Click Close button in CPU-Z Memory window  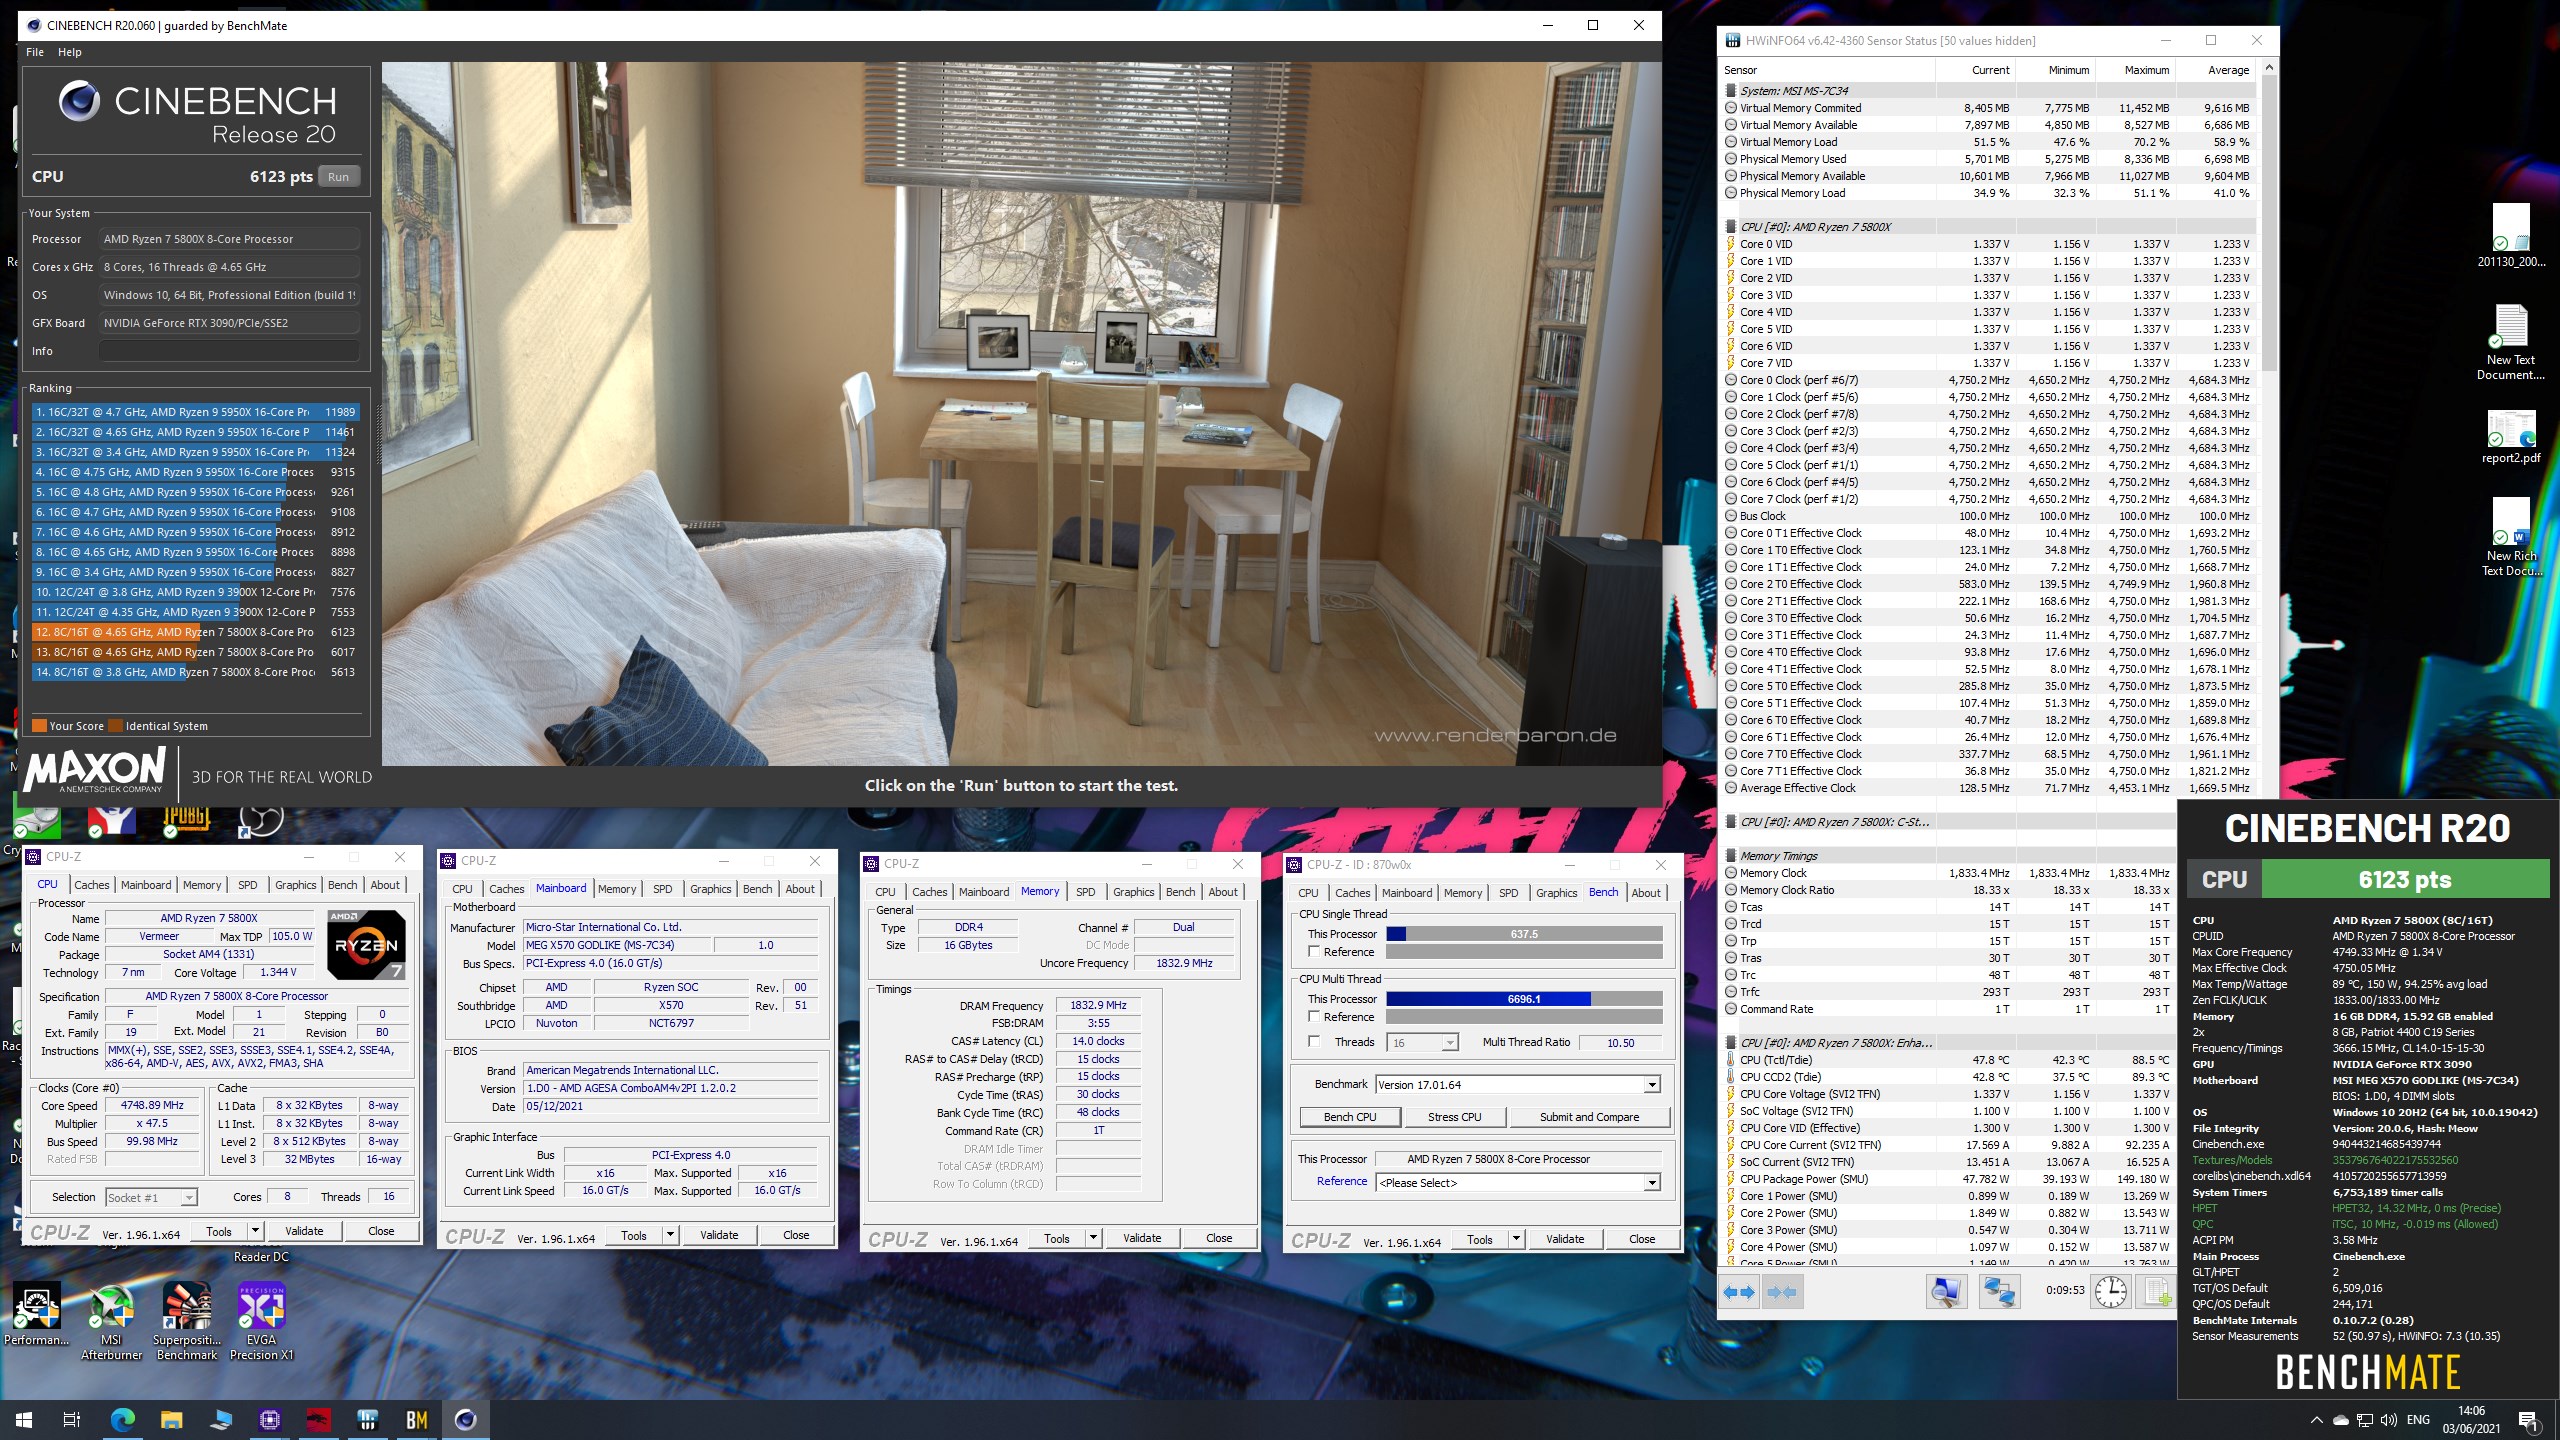pos(1219,1238)
